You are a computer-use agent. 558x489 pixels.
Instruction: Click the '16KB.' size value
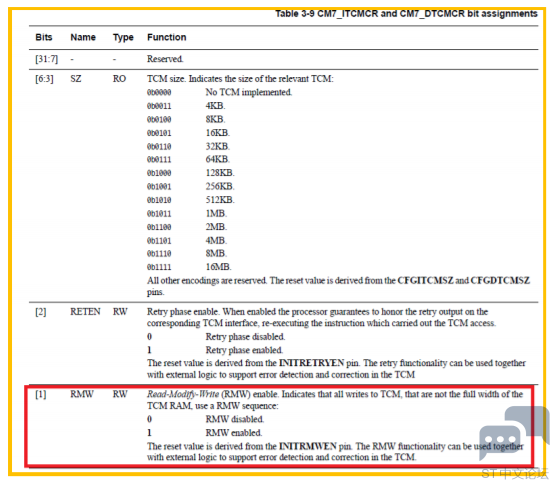[x=218, y=133]
